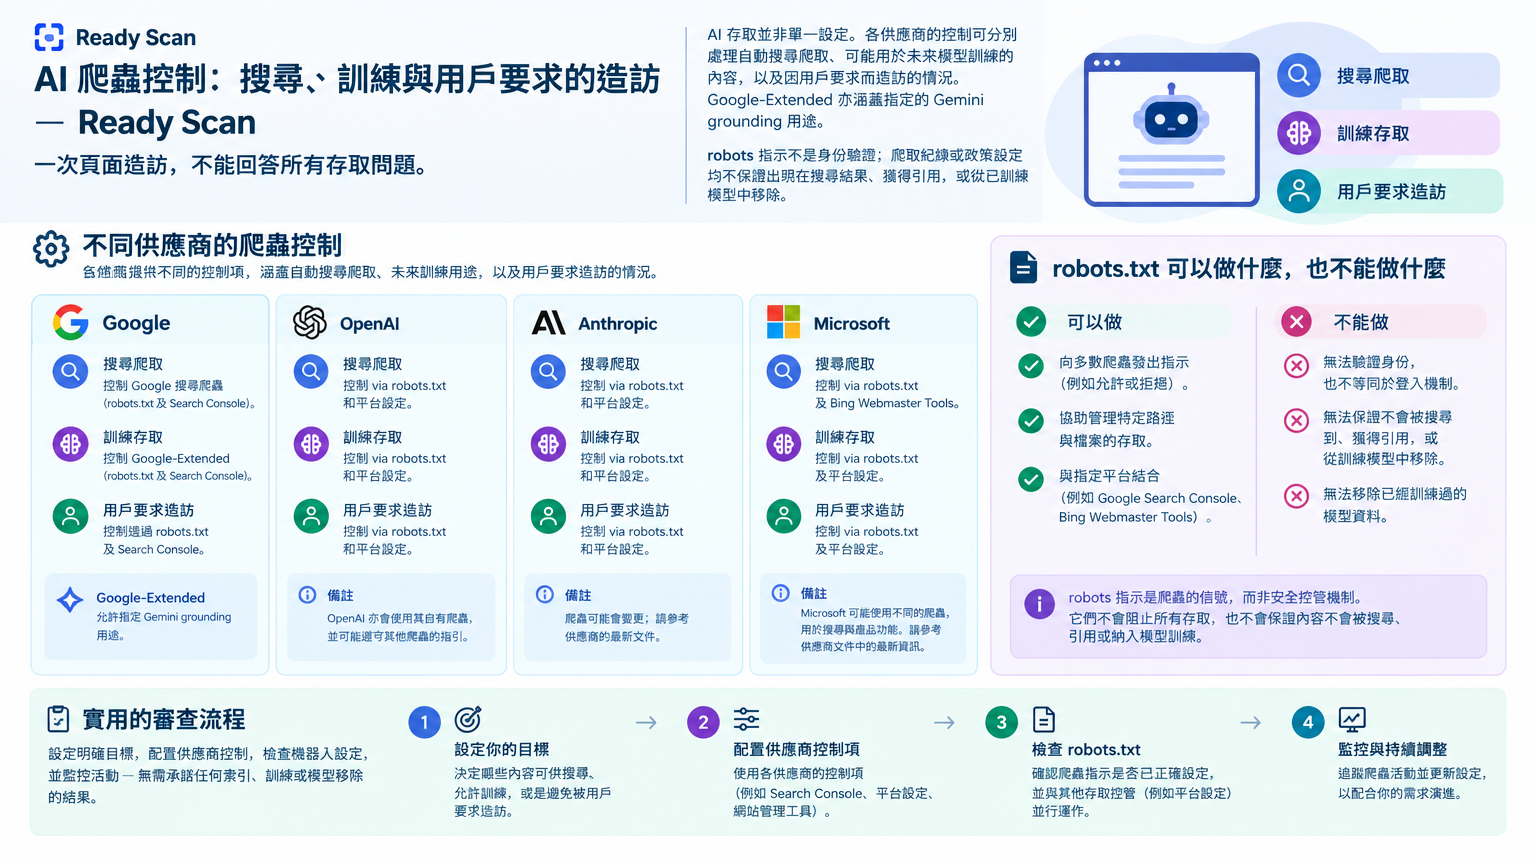
Task: Click the green check icon beside 可以做
Action: (1031, 321)
